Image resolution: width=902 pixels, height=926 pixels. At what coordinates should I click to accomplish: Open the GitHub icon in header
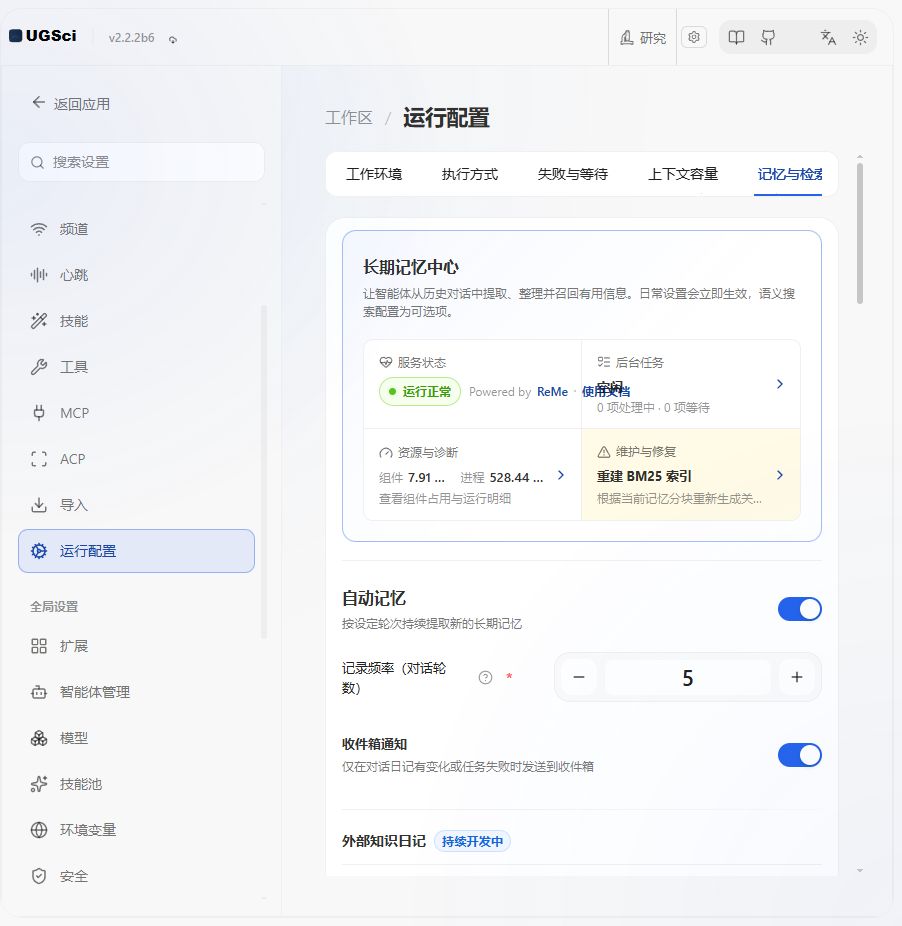point(769,38)
